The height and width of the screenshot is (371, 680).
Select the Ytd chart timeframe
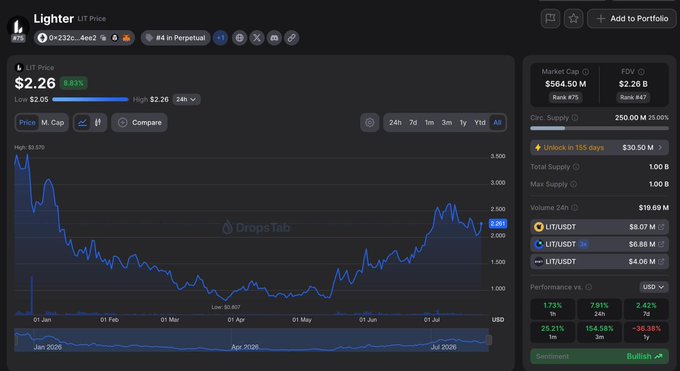[x=480, y=123]
